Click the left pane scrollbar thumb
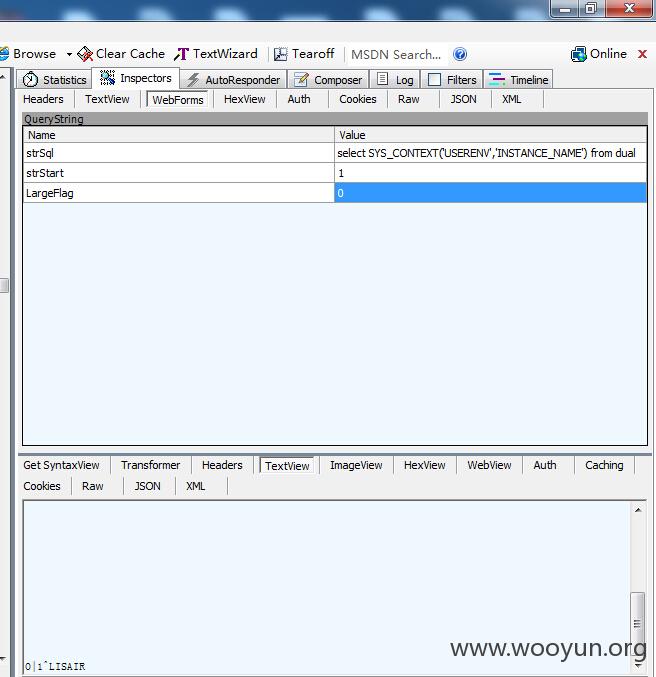This screenshot has width=656, height=677. pos(4,285)
